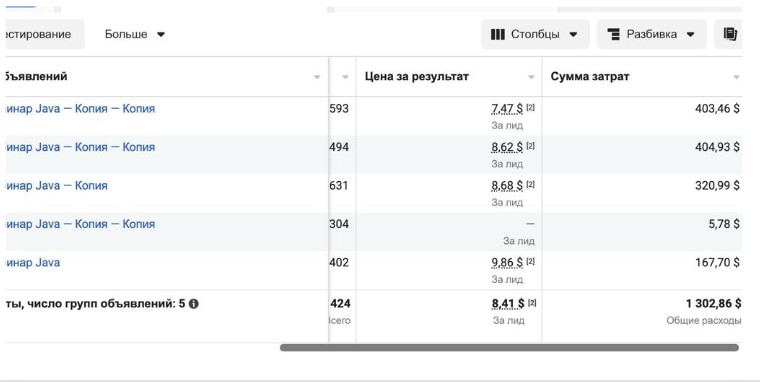
Task: Click the dash result in the 5,78 $ row
Action: pyautogui.click(x=530, y=224)
